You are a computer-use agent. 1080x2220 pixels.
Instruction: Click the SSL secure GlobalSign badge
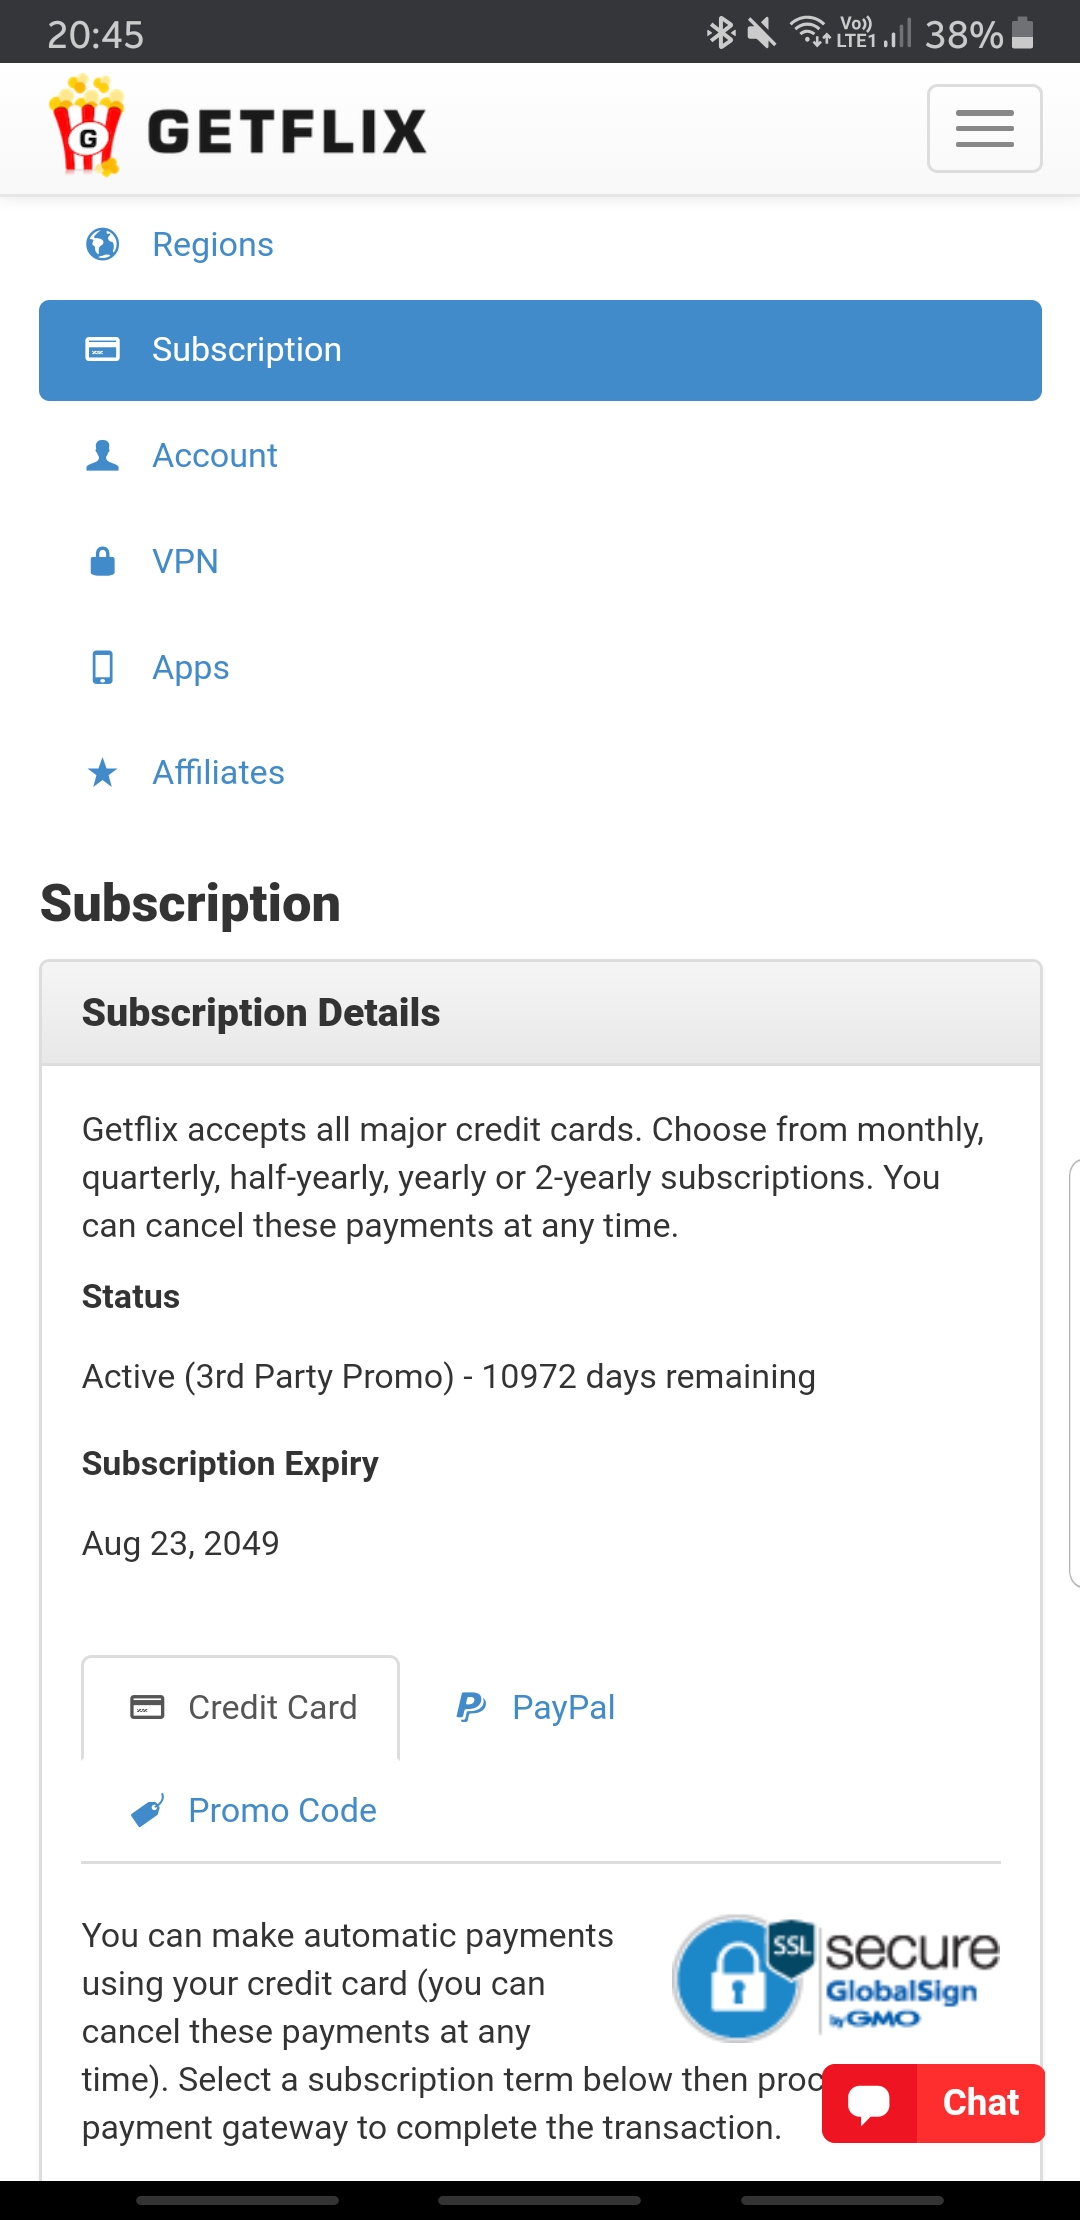click(x=836, y=1978)
